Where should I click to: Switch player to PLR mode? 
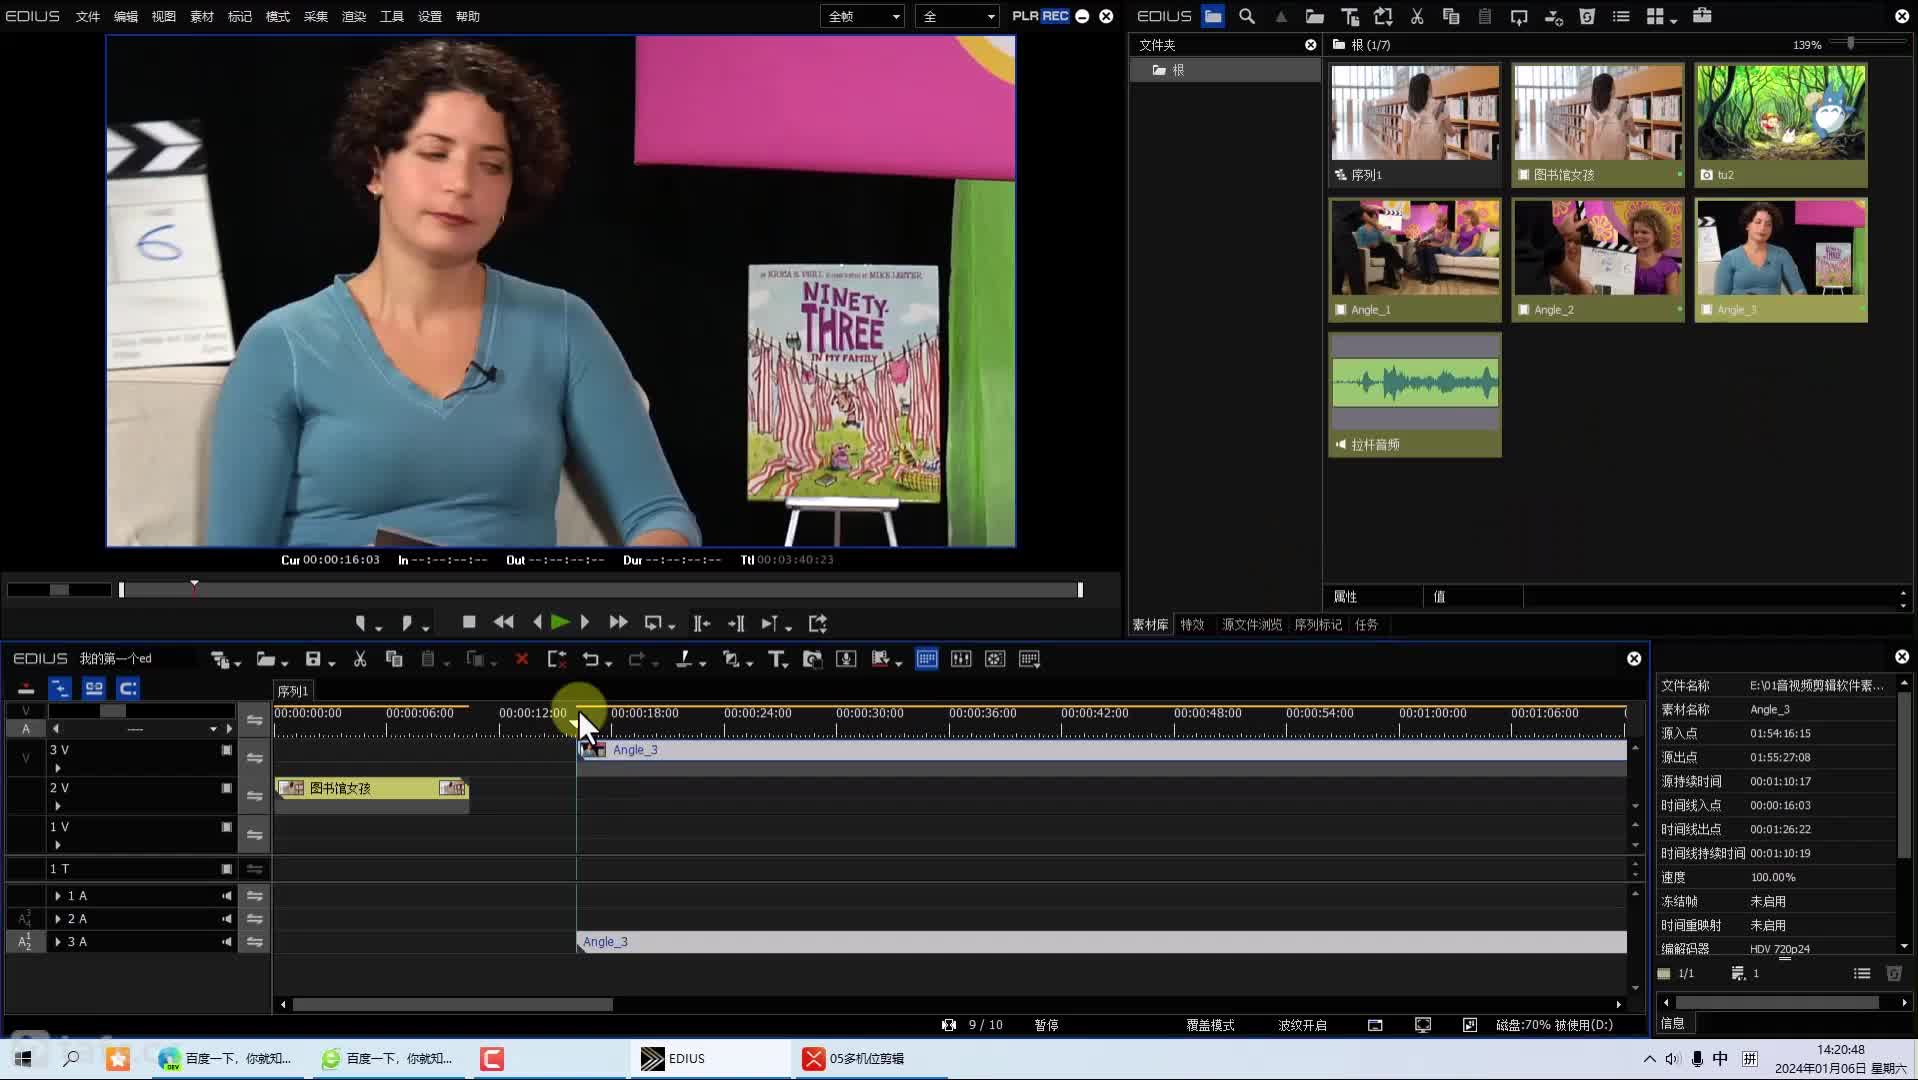click(1025, 16)
